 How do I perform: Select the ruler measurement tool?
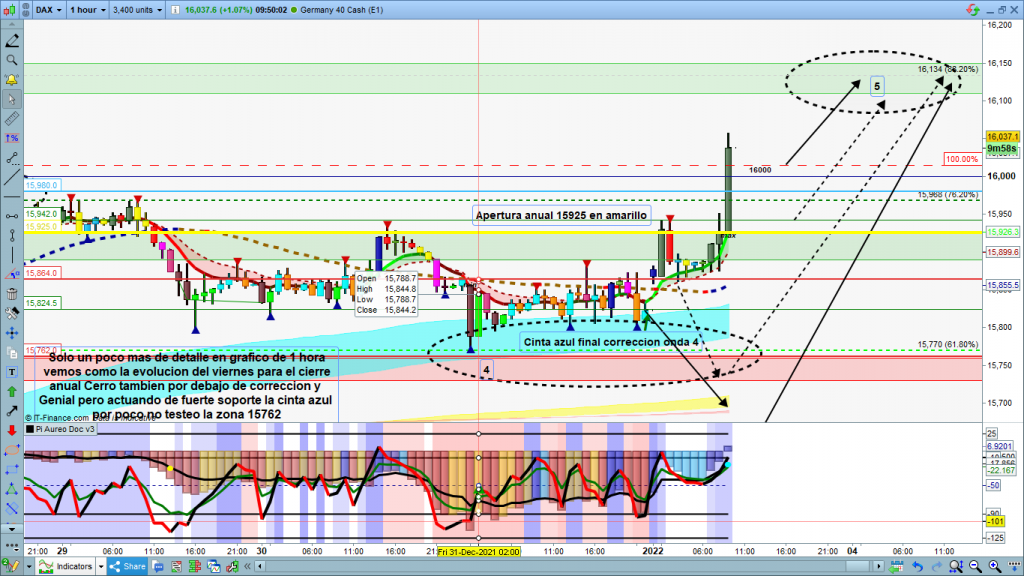[12, 119]
